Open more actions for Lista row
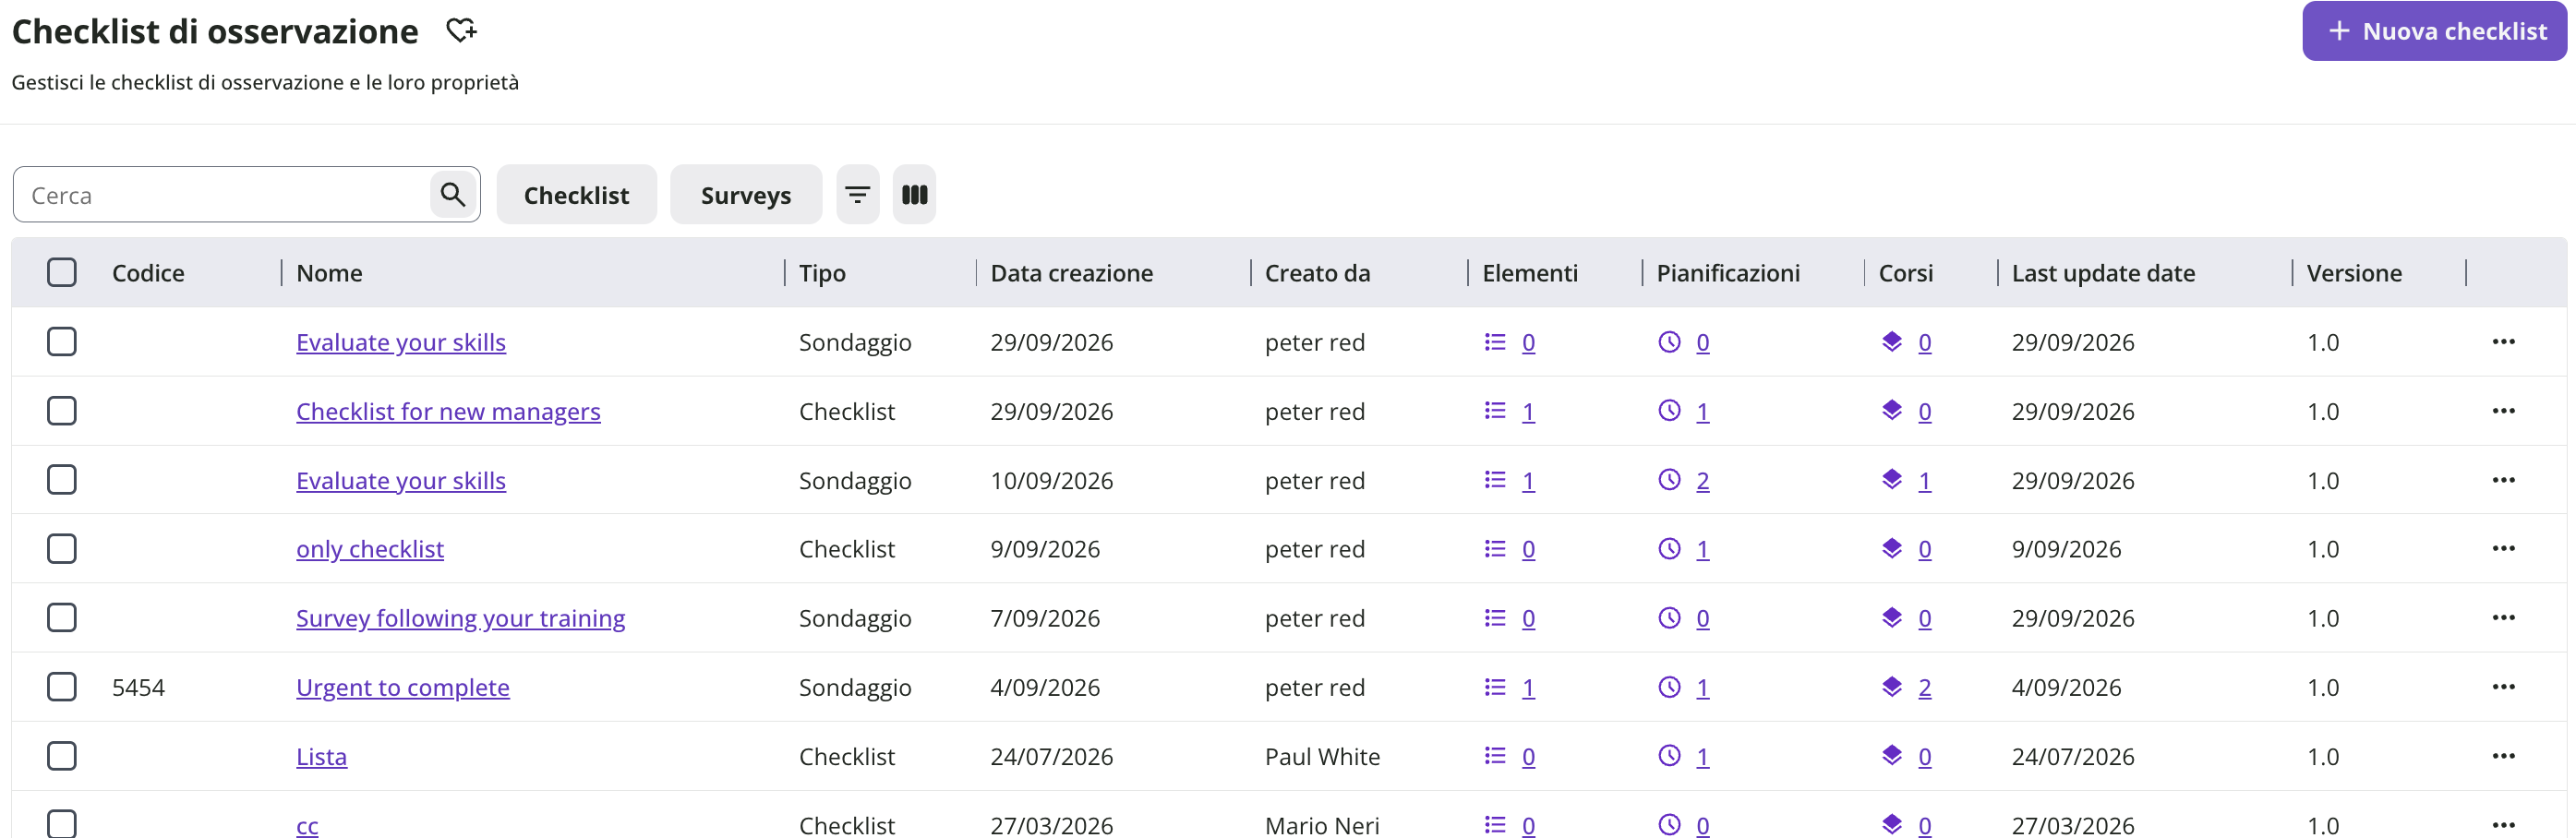The width and height of the screenshot is (2576, 838). tap(2503, 756)
